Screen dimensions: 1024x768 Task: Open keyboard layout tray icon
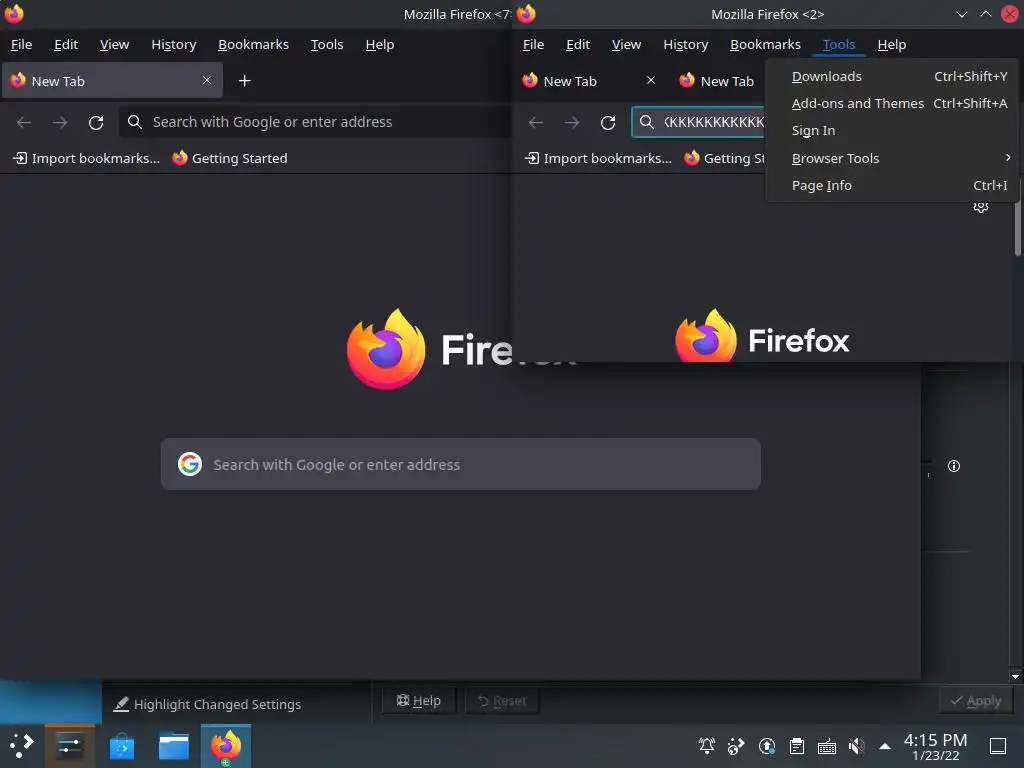(x=827, y=745)
